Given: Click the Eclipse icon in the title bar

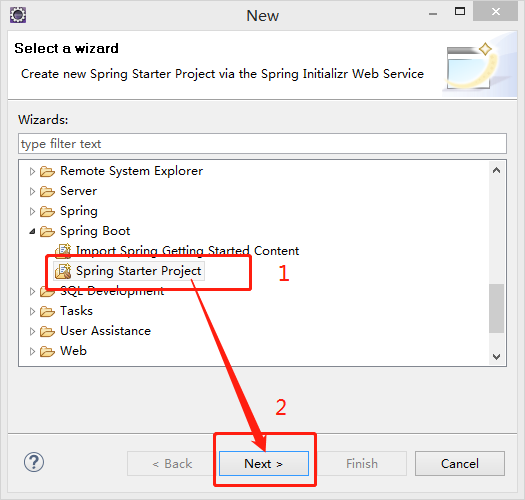Looking at the screenshot, I should (x=18, y=15).
